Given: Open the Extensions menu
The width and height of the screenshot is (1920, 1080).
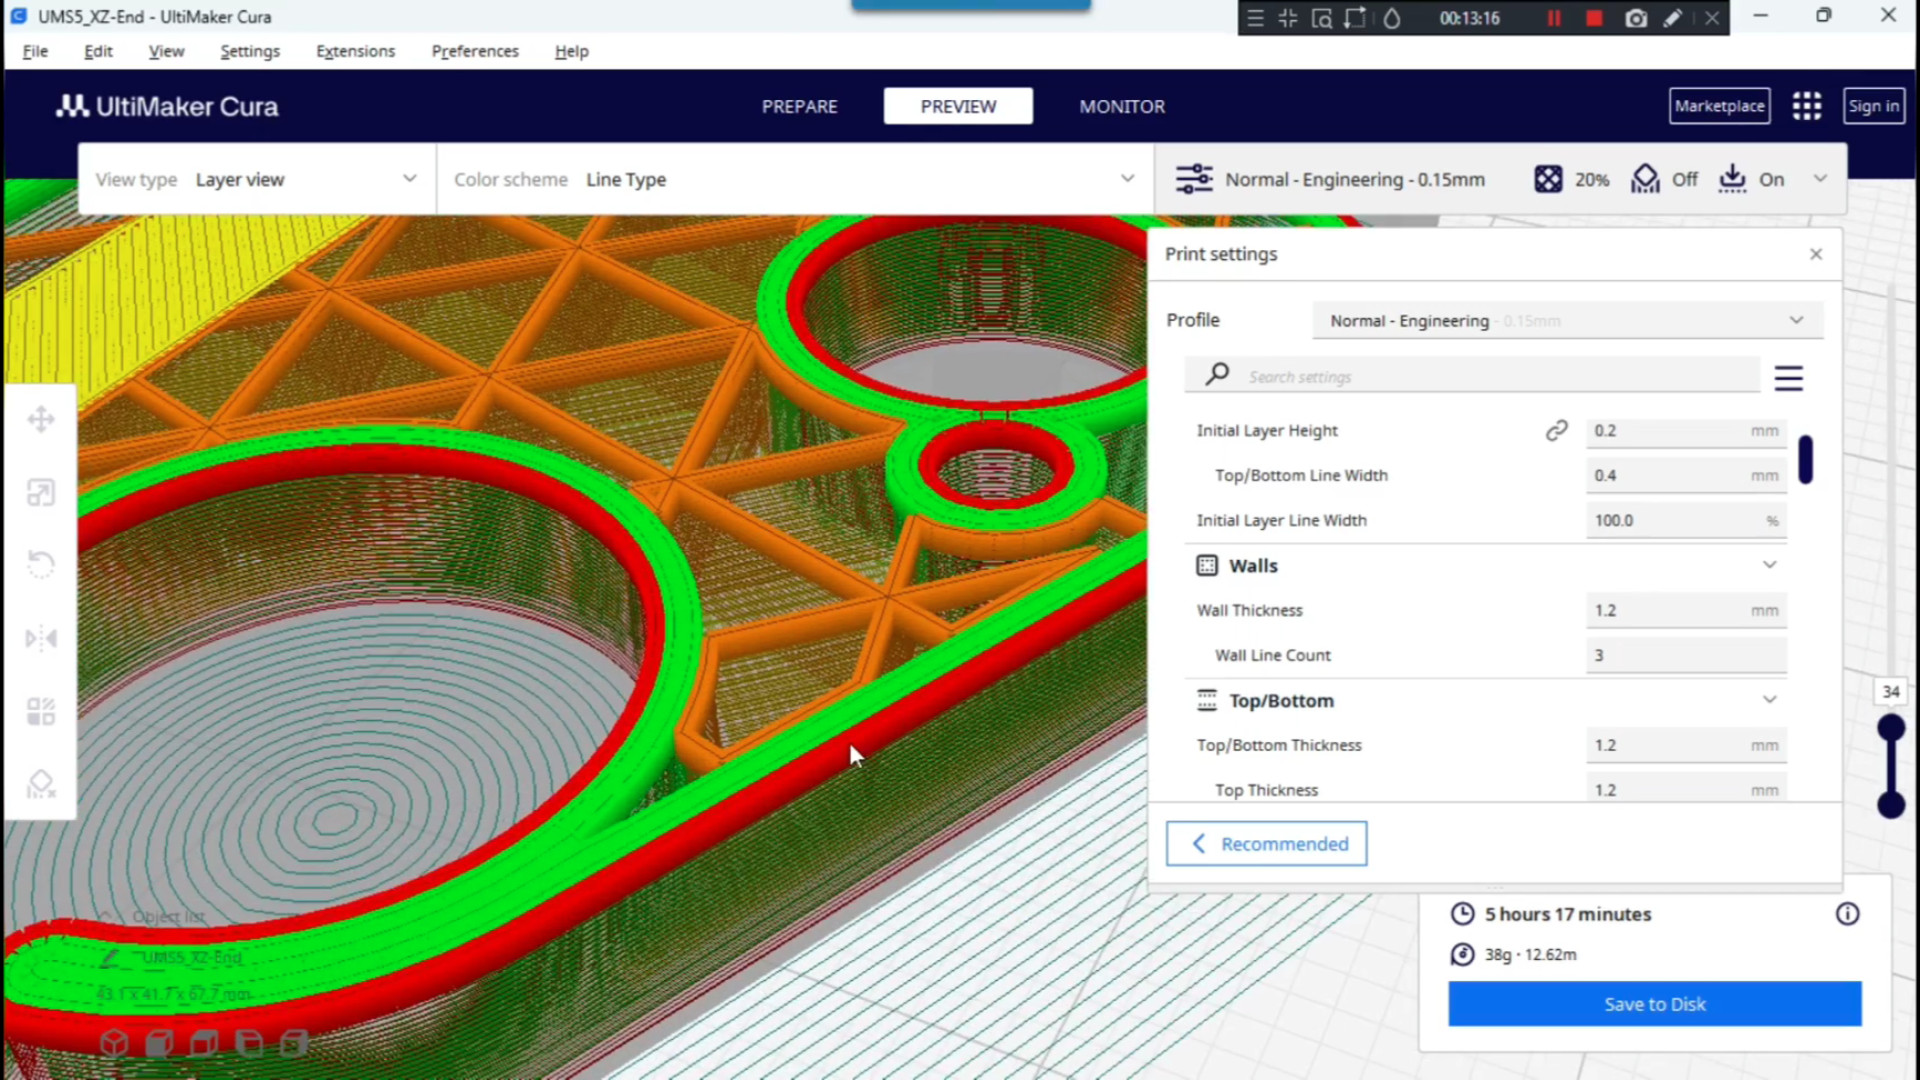Looking at the screenshot, I should click(355, 51).
